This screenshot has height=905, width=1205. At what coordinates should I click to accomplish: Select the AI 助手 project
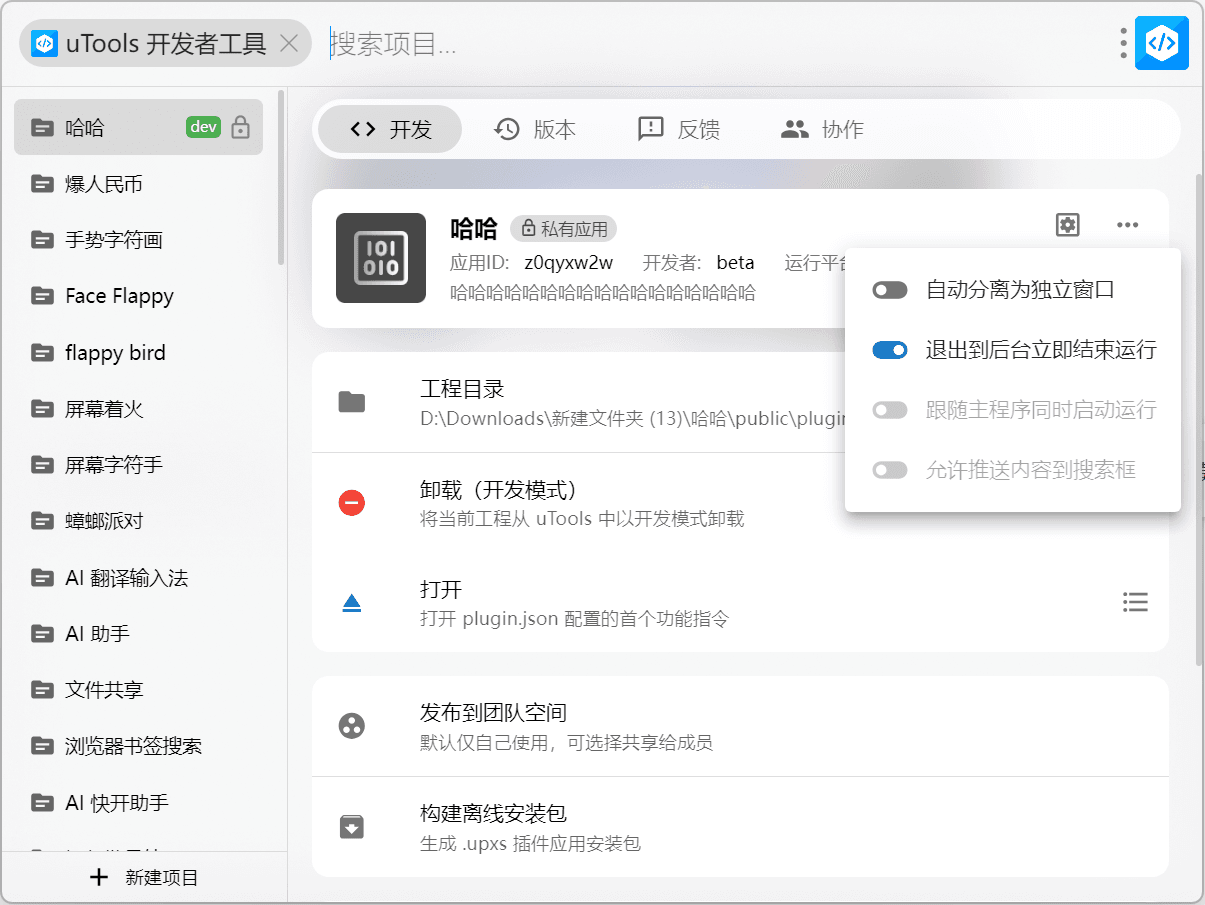(x=138, y=634)
